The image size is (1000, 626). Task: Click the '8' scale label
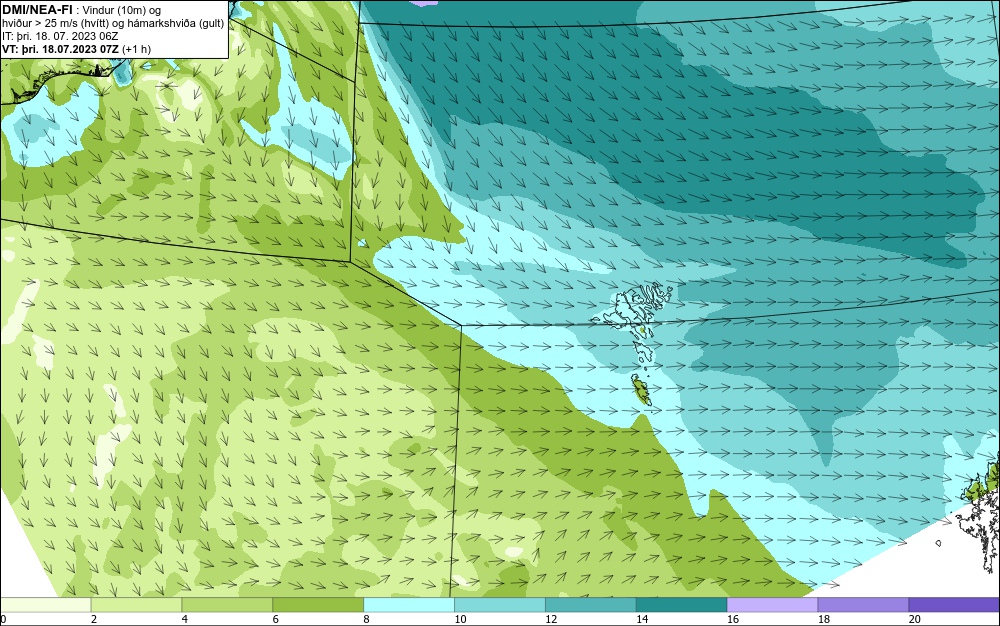(366, 619)
